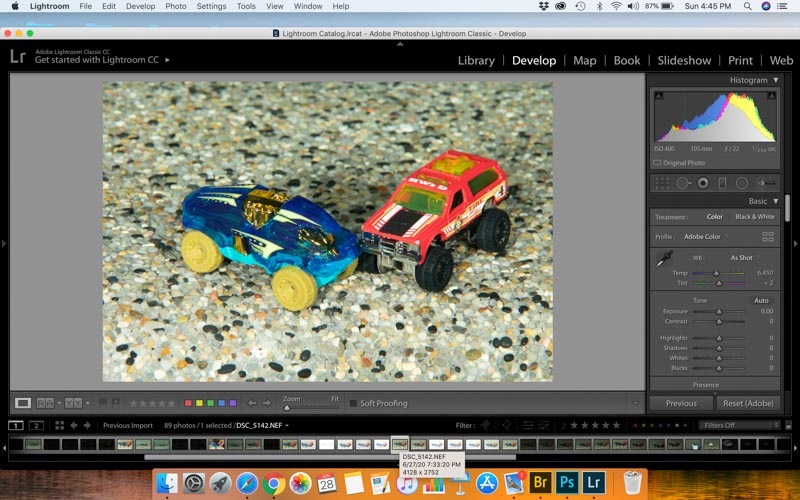Screen dimensions: 800x500
Task: Filter by flagged photos in filmstrip
Action: [x=485, y=425]
